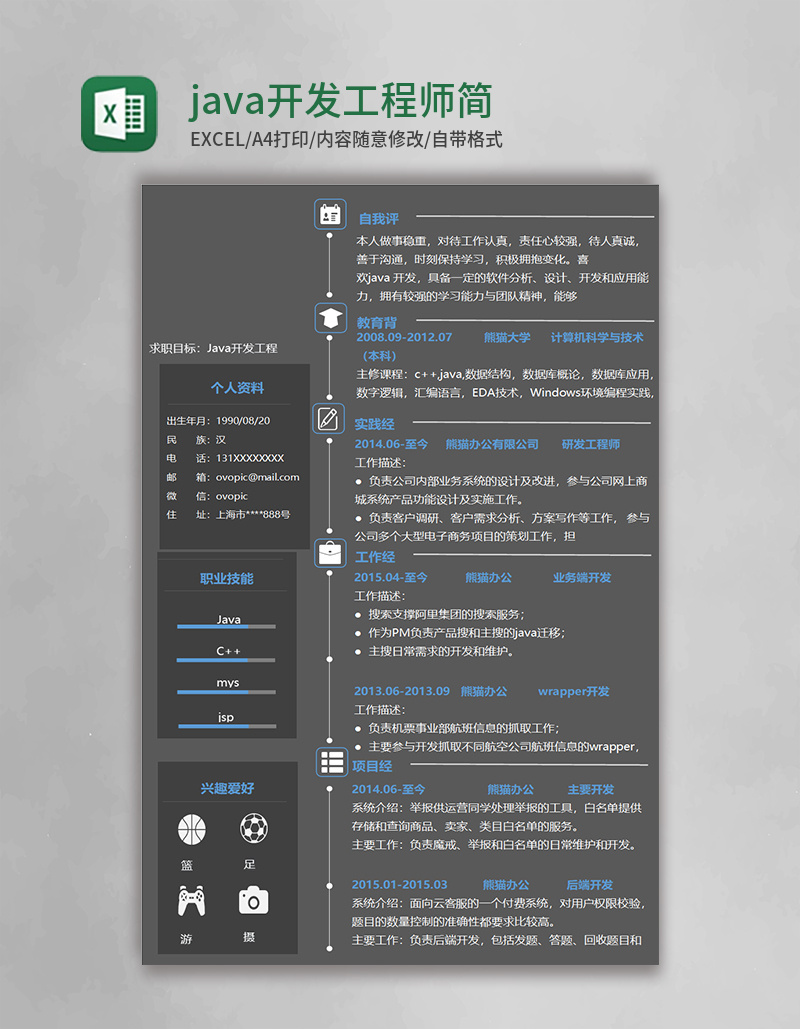800x1029 pixels.
Task: Click the soccer ball icon labeled 足
Action: click(254, 830)
